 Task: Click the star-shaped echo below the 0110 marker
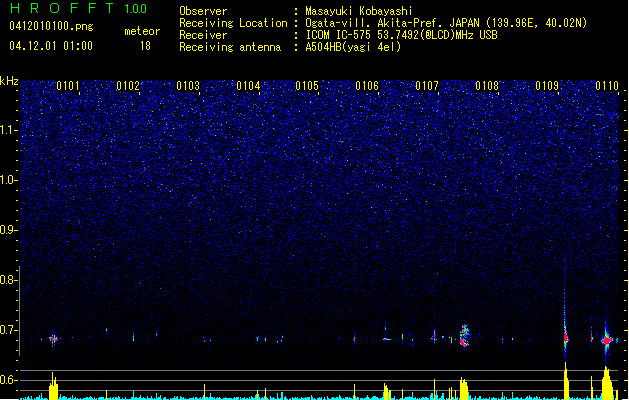[607, 341]
